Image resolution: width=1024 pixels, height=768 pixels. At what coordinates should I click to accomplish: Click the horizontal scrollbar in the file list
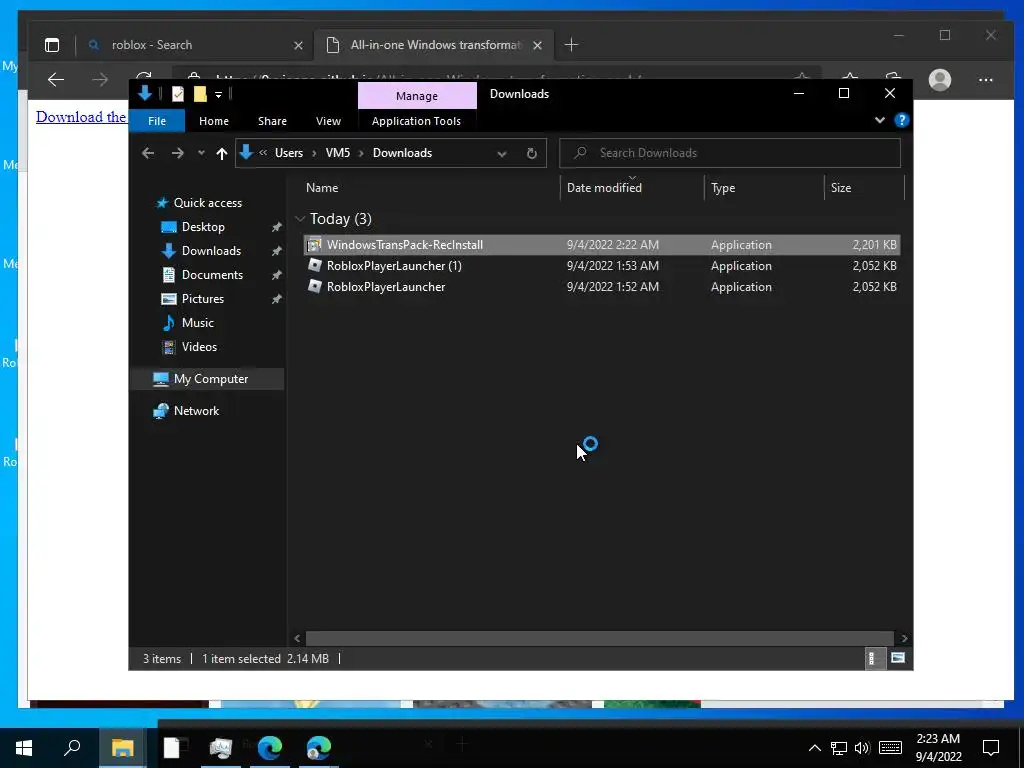tap(600, 638)
